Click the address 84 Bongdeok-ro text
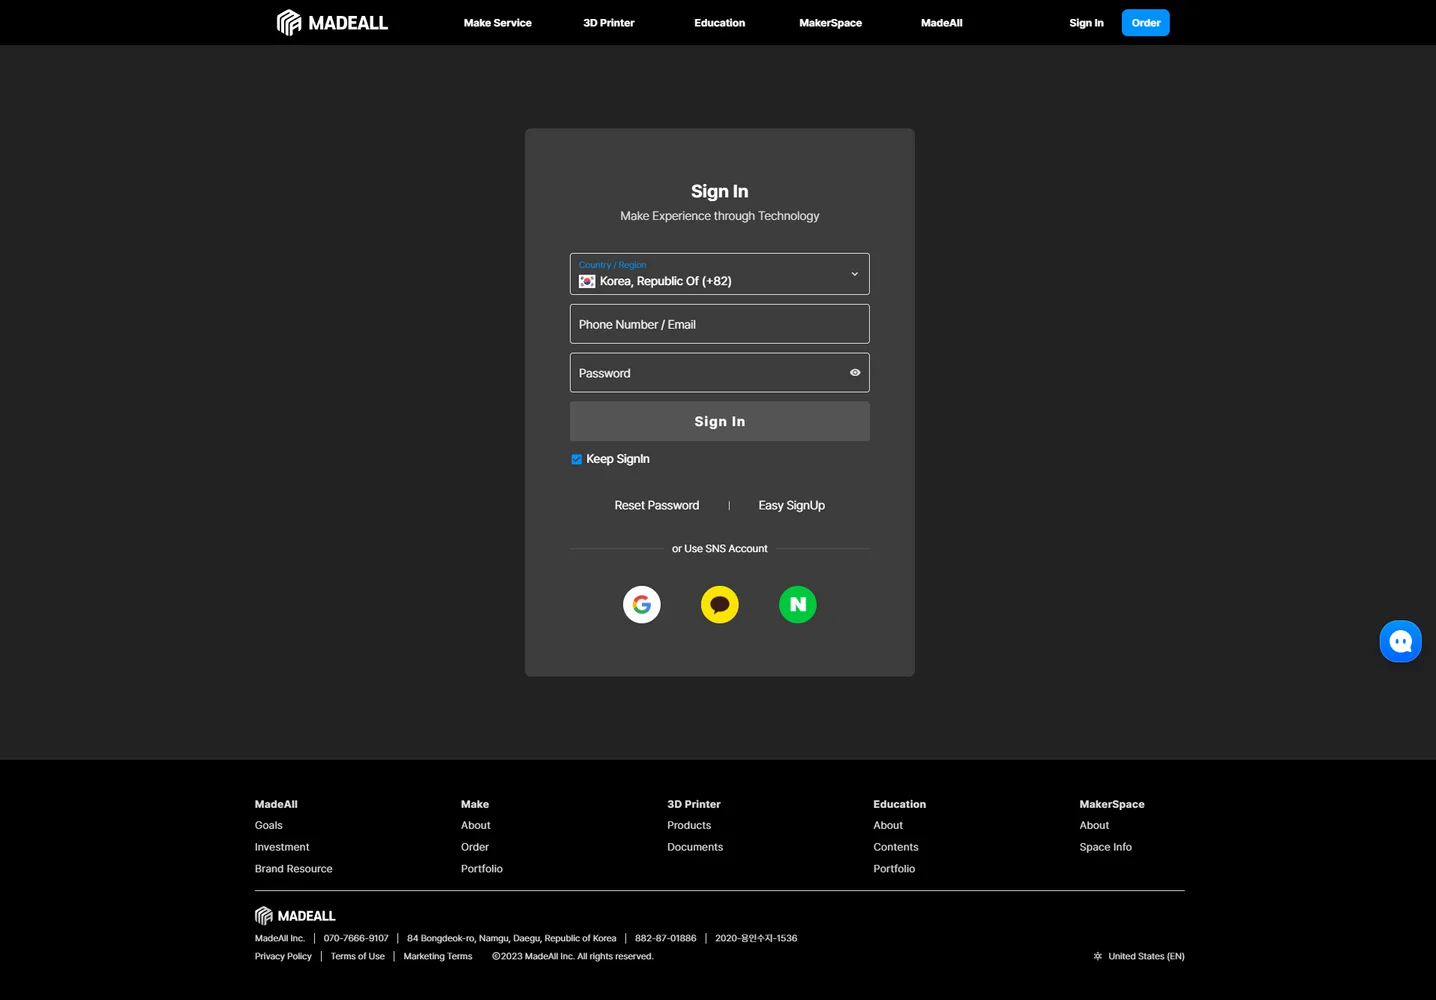 click(511, 938)
